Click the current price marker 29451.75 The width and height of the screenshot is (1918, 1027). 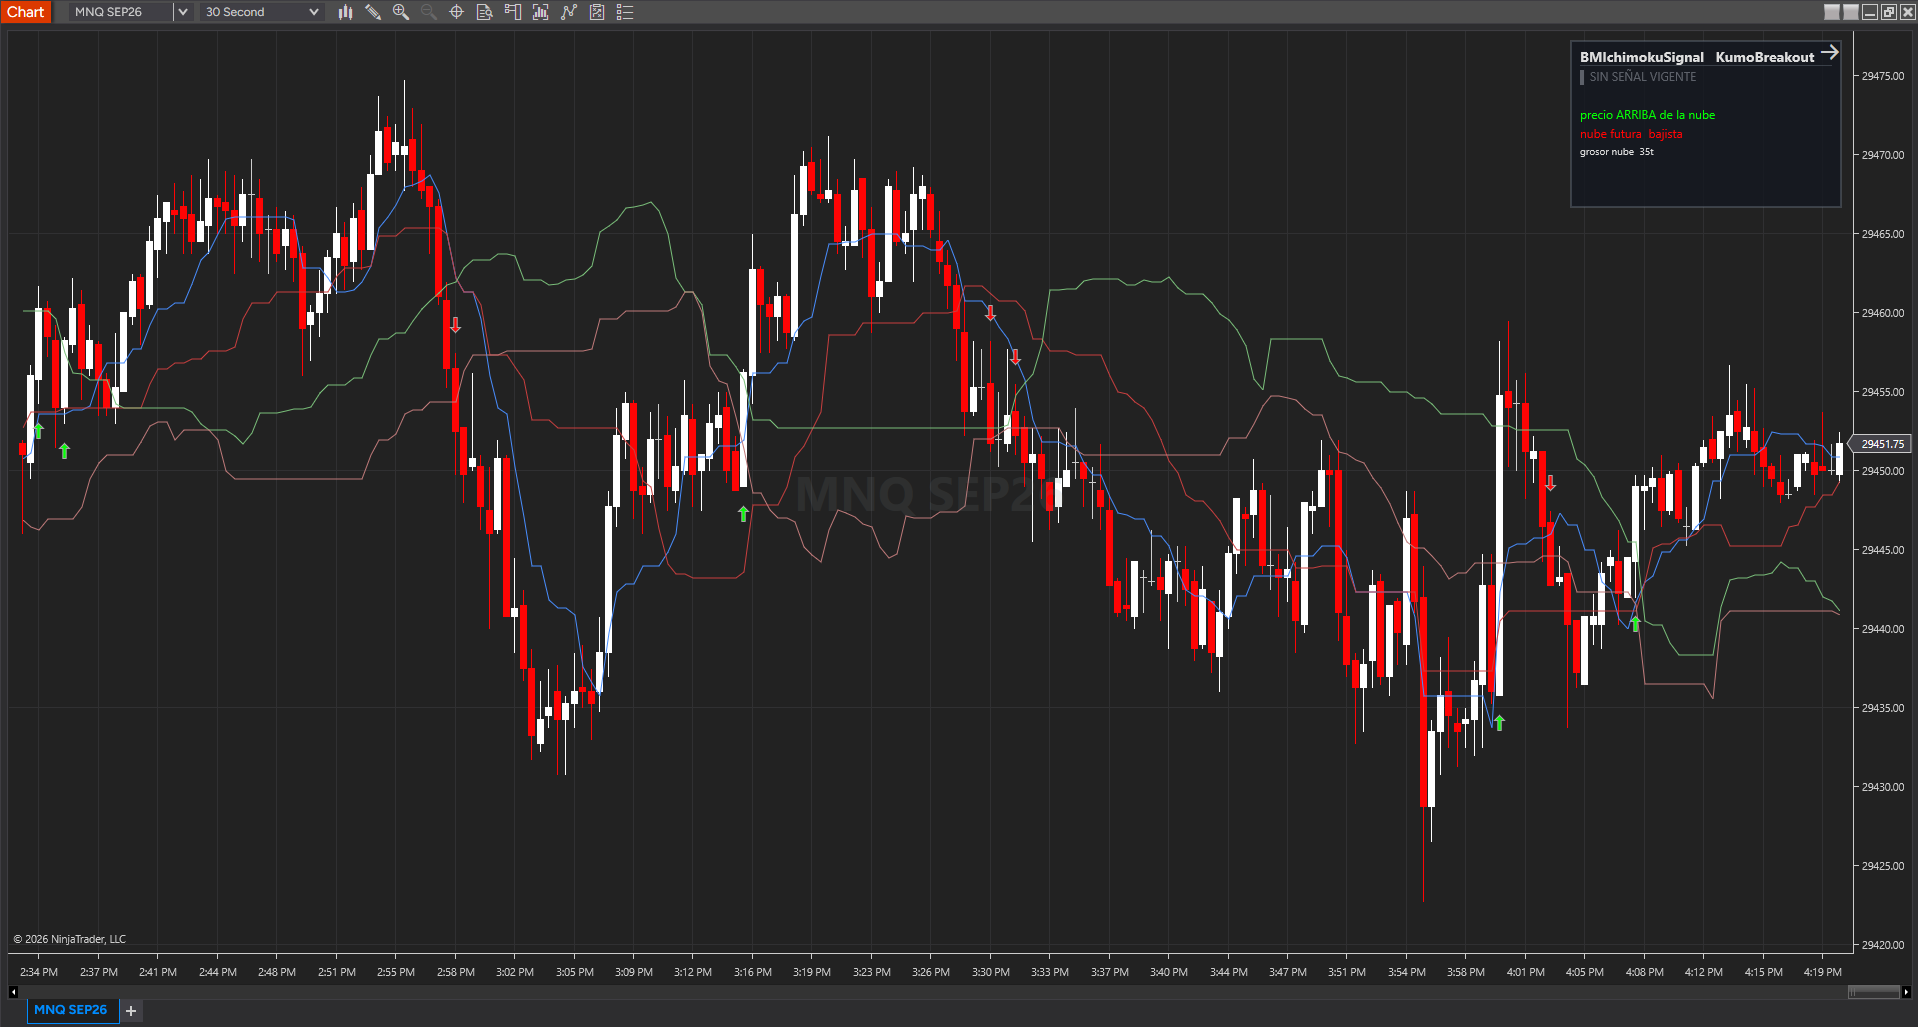click(x=1881, y=444)
